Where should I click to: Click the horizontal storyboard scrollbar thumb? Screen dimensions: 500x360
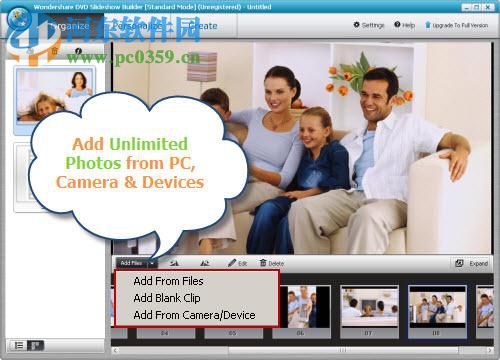pyautogui.click(x=343, y=350)
